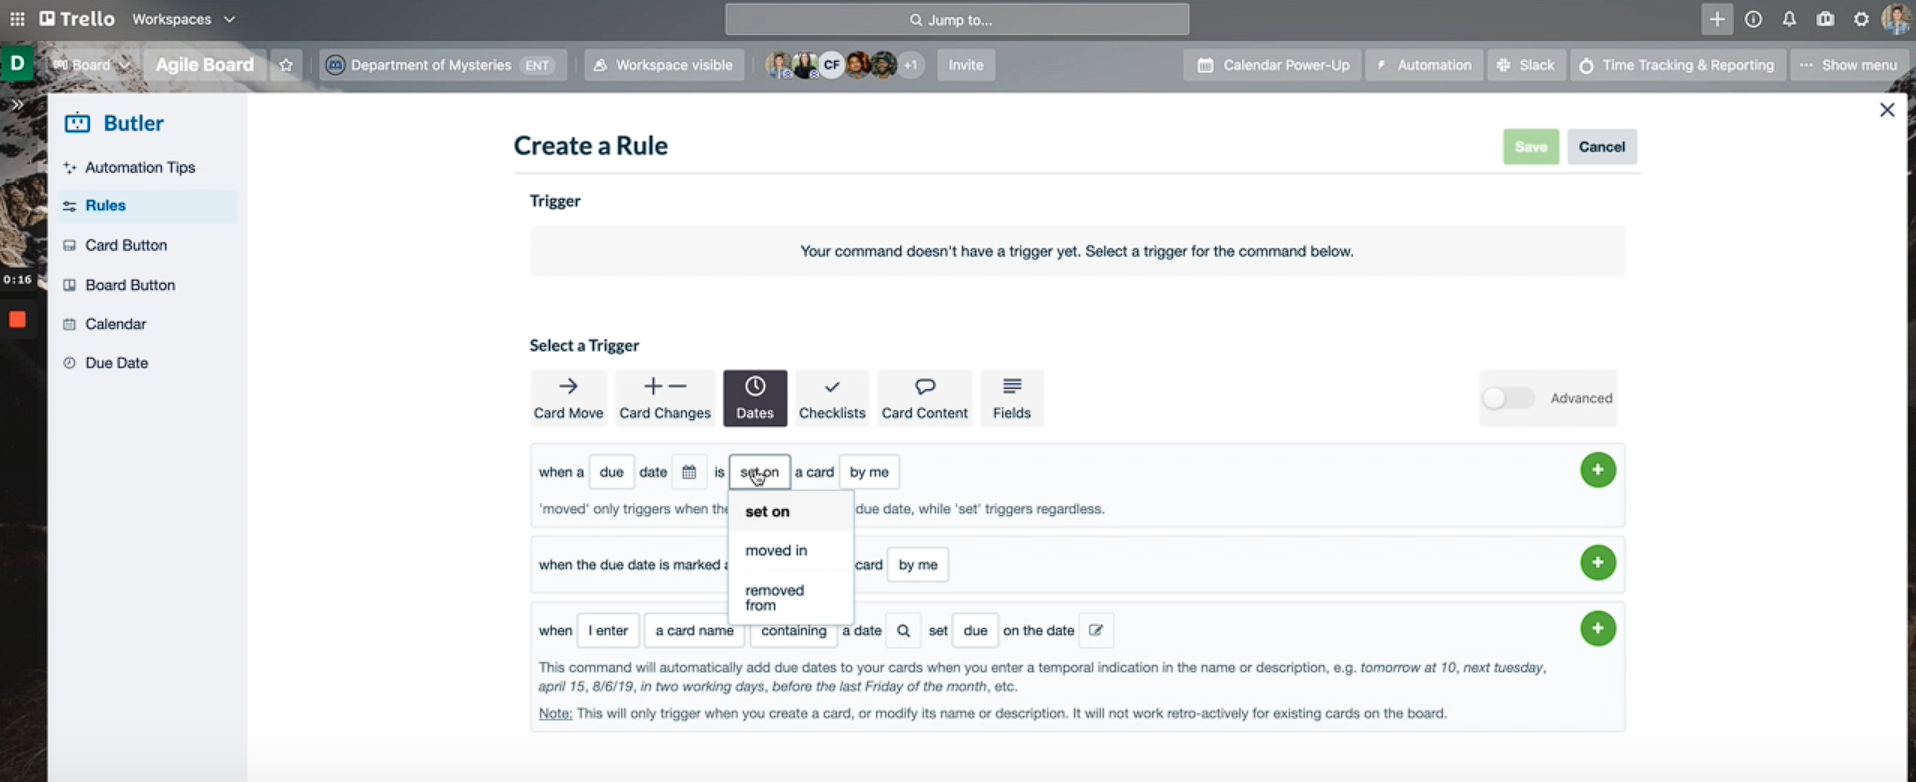1916x782 pixels.
Task: Add the 'due date is marked' trigger
Action: coord(1598,563)
